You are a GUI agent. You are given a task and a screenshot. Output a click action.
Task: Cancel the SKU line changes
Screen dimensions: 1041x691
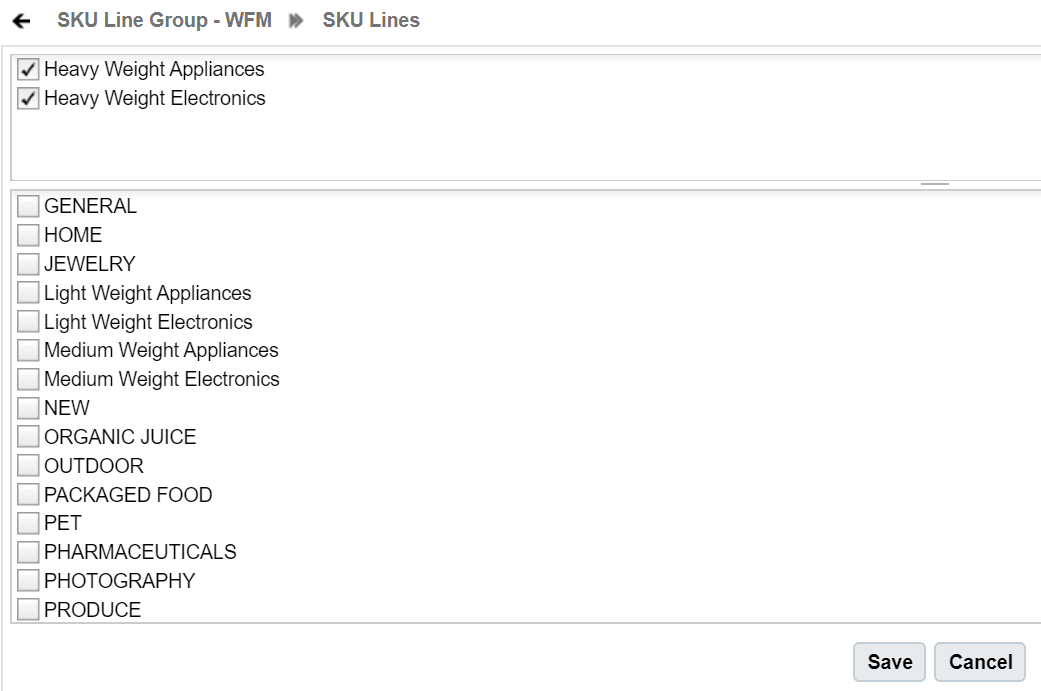pos(980,661)
